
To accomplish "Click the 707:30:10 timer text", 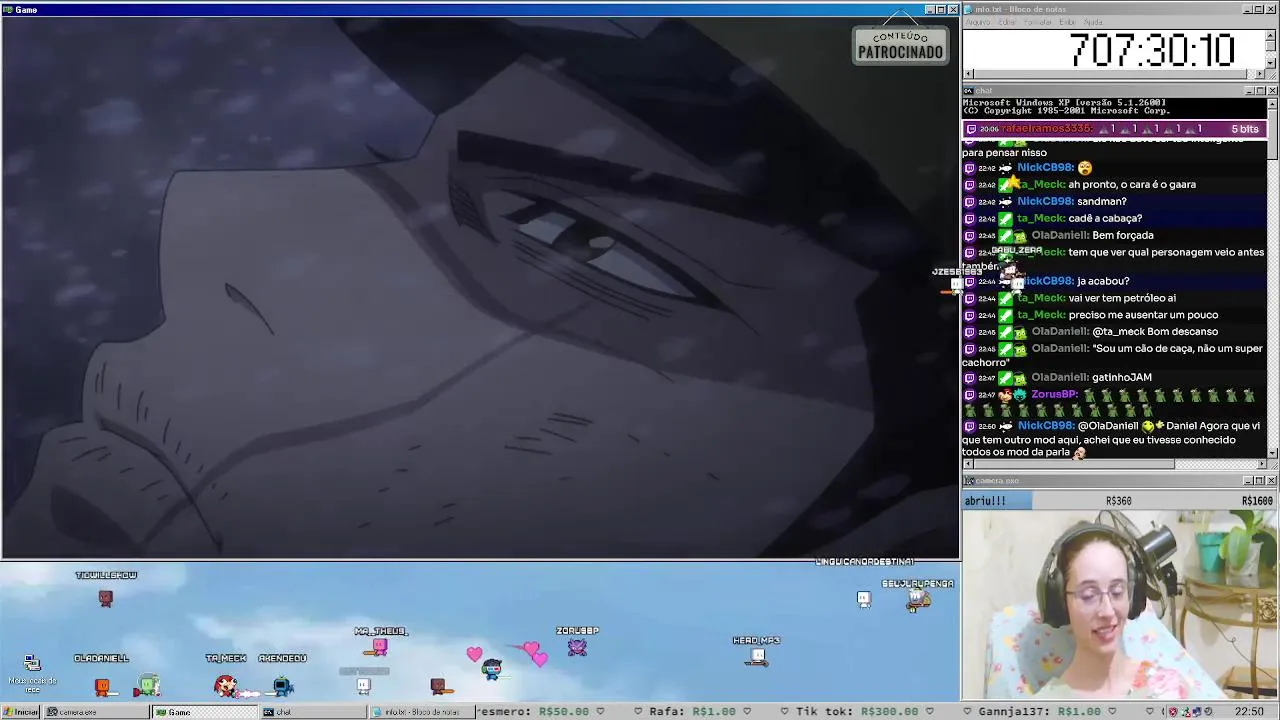I will pos(1152,50).
